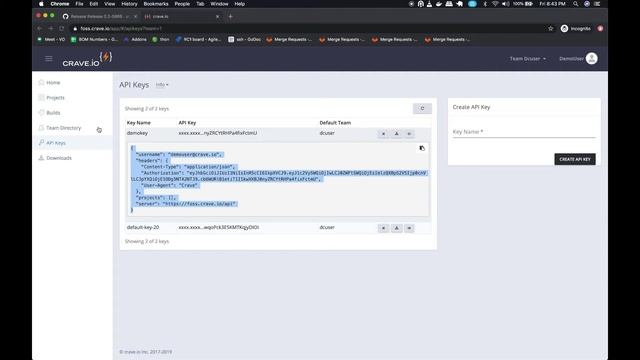Refresh the API keys list
This screenshot has height=360, width=640.
click(422, 109)
